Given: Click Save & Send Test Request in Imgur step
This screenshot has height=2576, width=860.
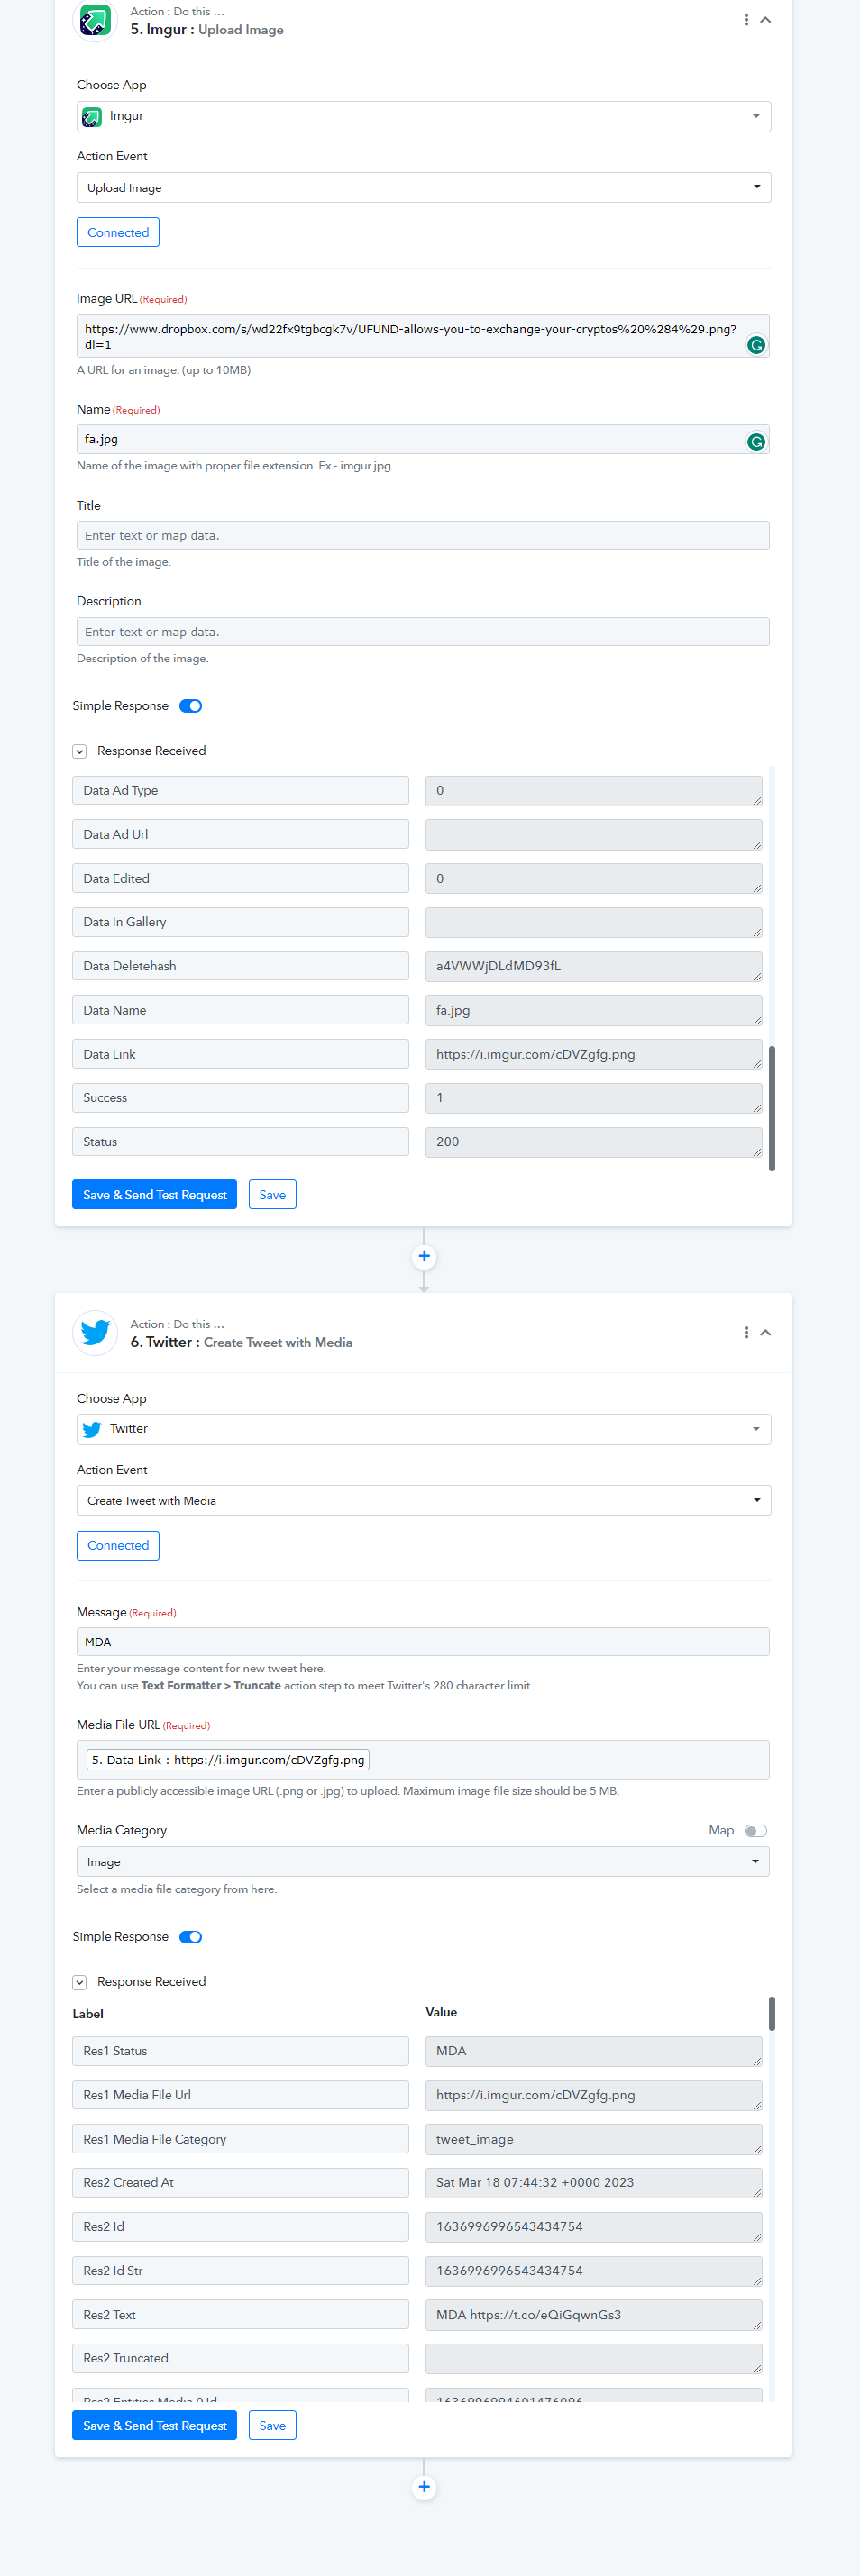Looking at the screenshot, I should pyautogui.click(x=155, y=1195).
